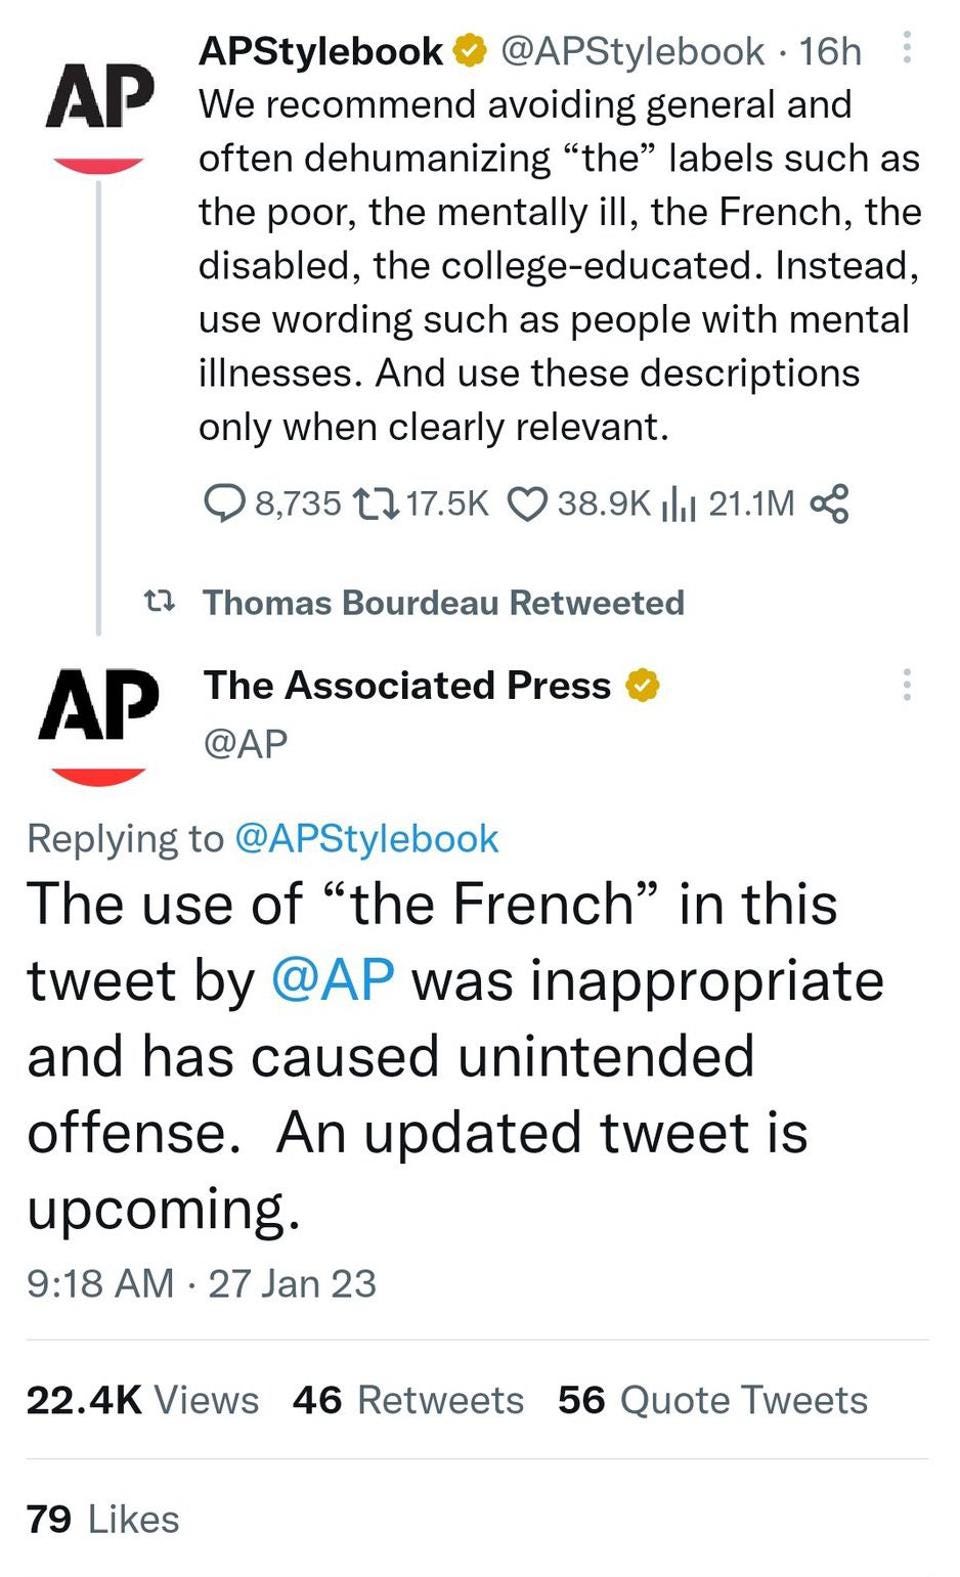
Task: Reply to the APStylebook tweet
Action: 225,502
